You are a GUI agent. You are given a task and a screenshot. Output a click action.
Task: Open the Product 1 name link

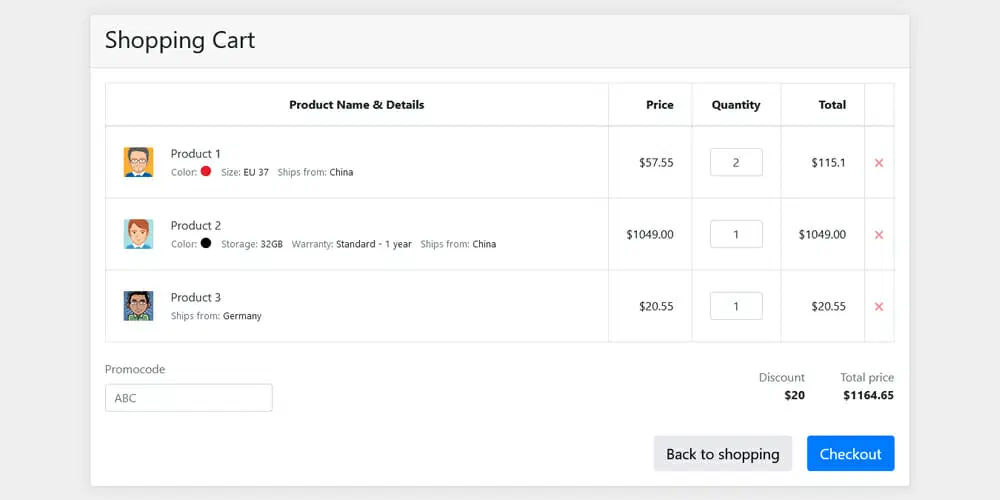pyautogui.click(x=196, y=154)
